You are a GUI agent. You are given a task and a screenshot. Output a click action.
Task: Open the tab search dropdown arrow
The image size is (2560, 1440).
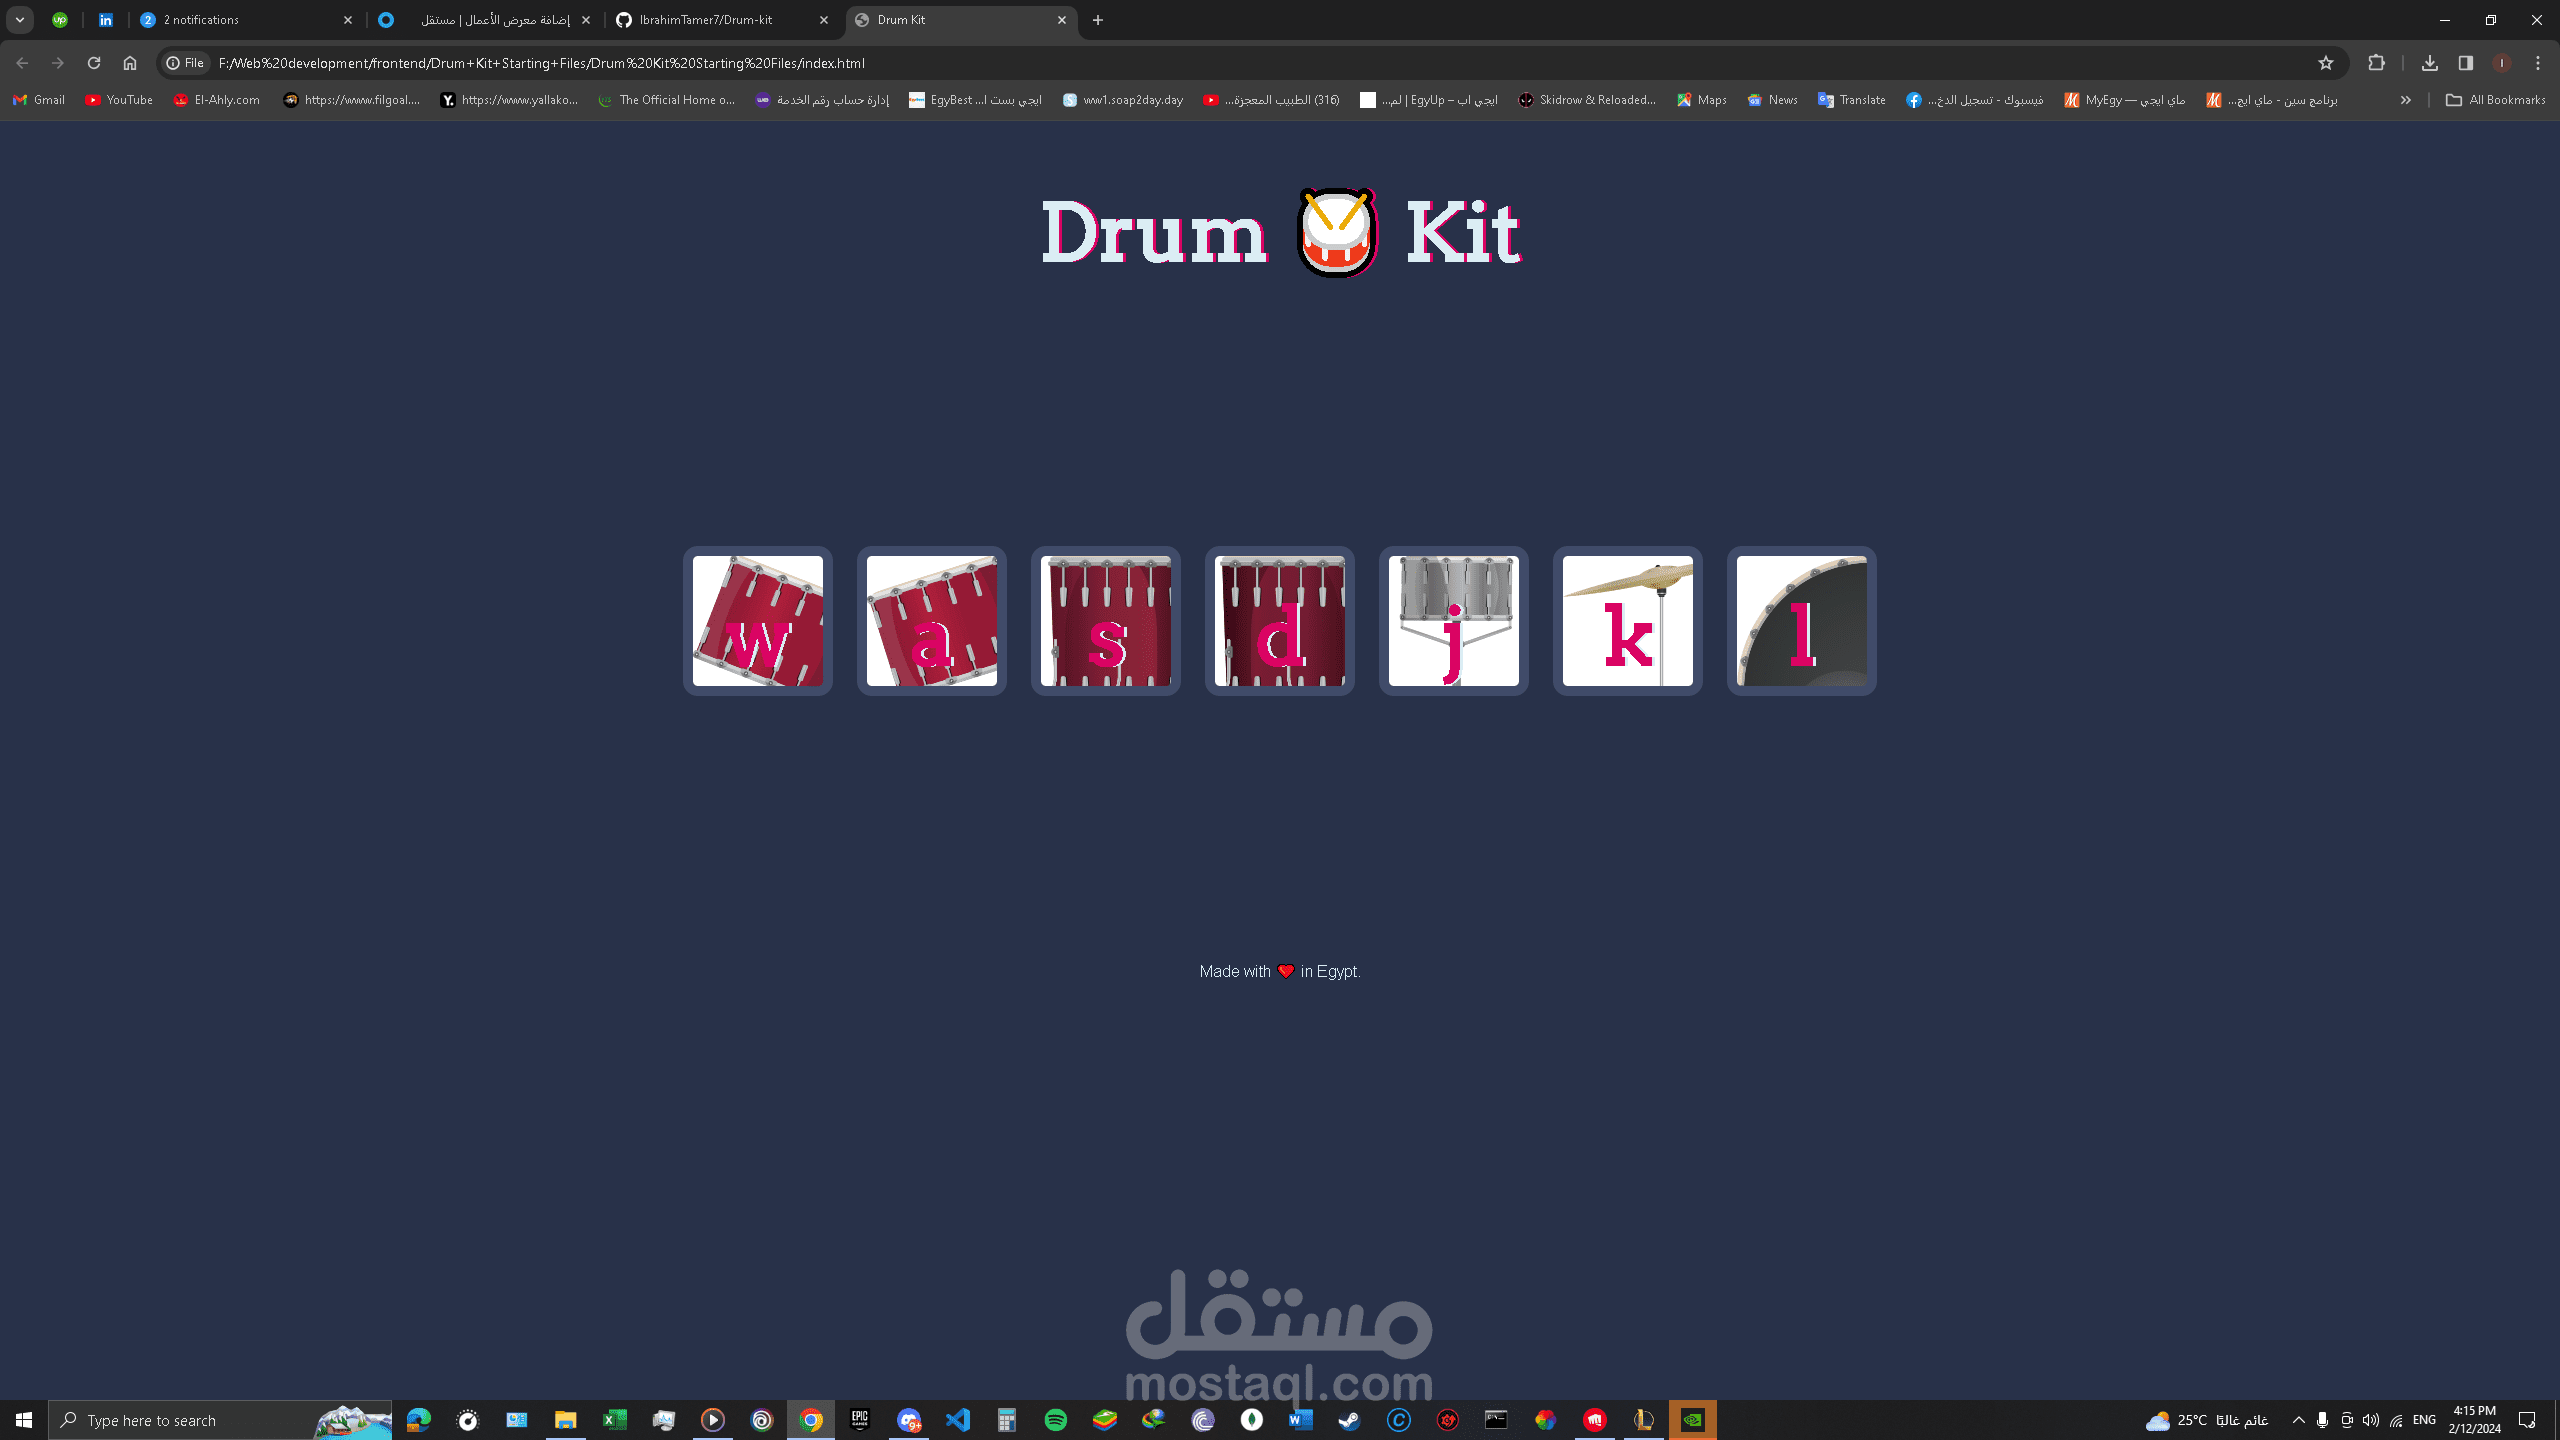pyautogui.click(x=18, y=19)
